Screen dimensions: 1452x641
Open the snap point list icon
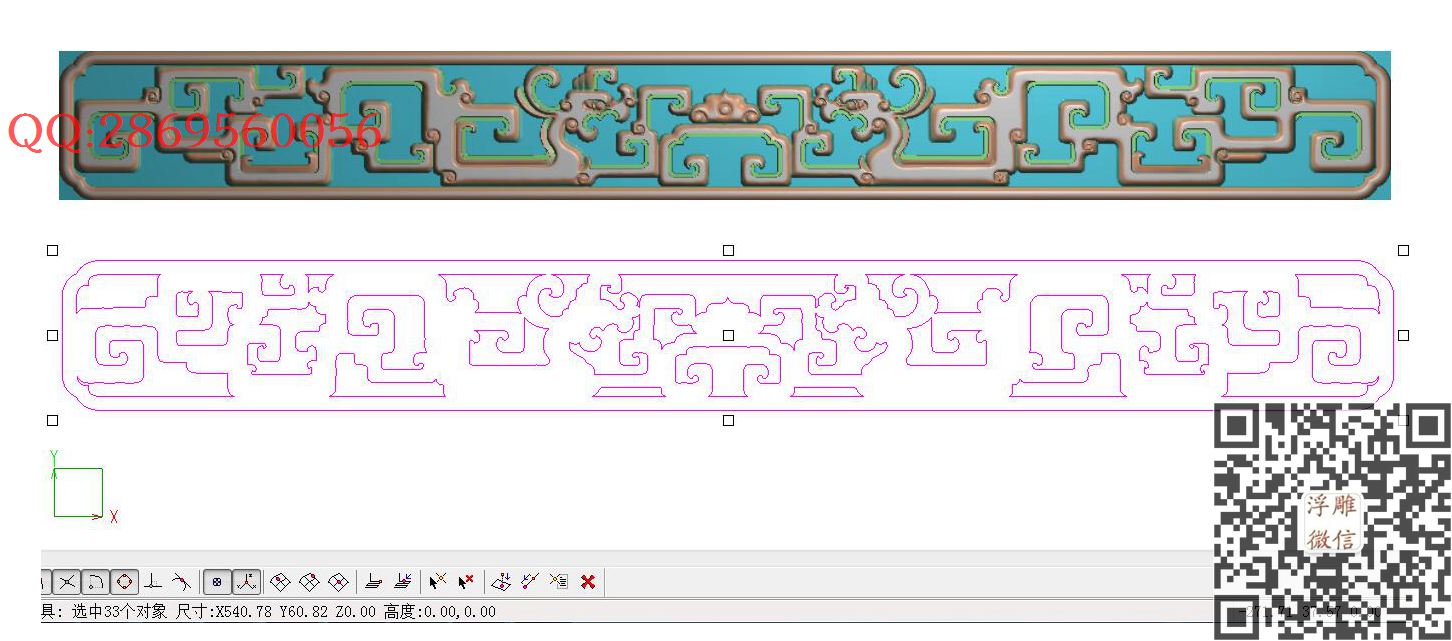click(559, 581)
